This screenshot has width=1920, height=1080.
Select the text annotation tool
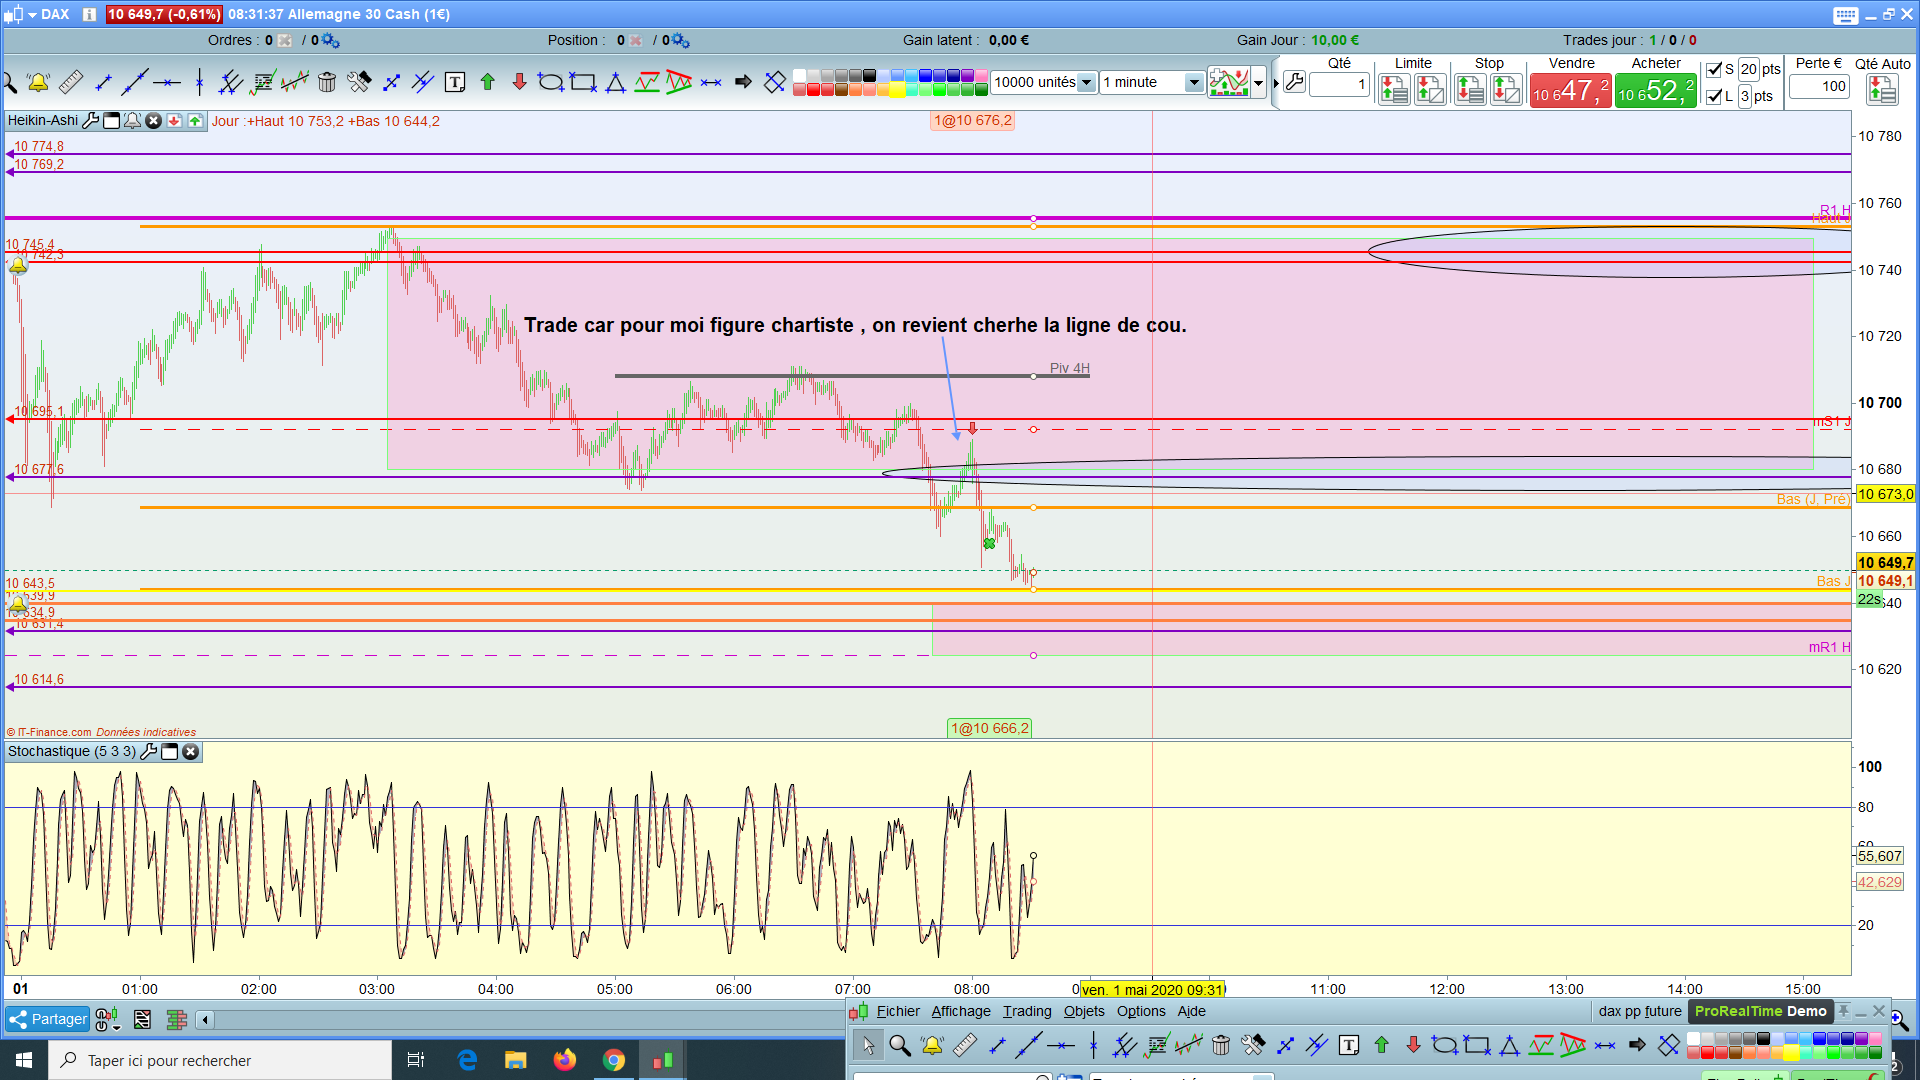[x=455, y=83]
